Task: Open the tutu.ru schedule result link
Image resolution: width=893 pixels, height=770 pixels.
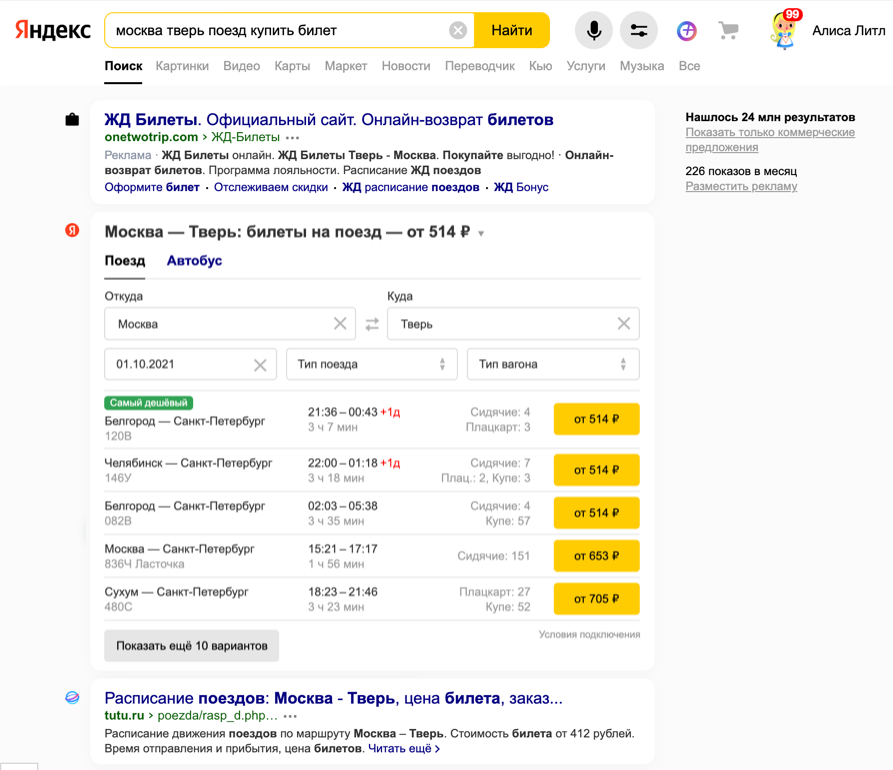Action: 333,698
